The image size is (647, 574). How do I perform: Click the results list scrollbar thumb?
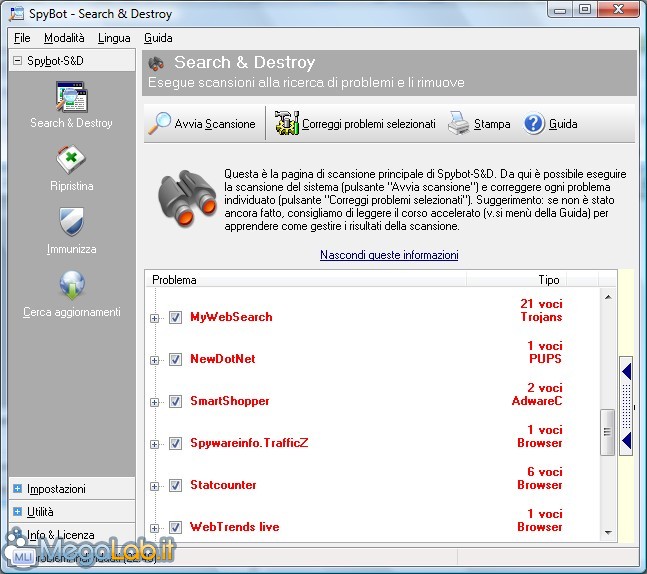tap(607, 432)
